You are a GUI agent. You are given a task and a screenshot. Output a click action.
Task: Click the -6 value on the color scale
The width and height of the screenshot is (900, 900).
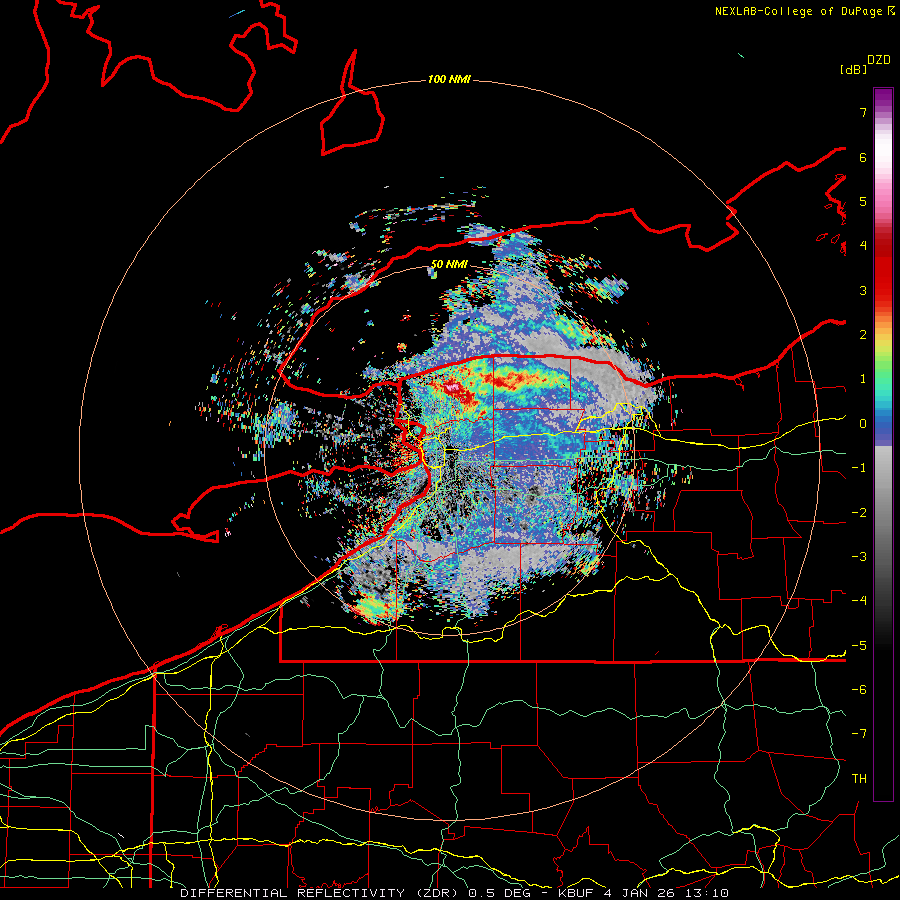click(859, 690)
